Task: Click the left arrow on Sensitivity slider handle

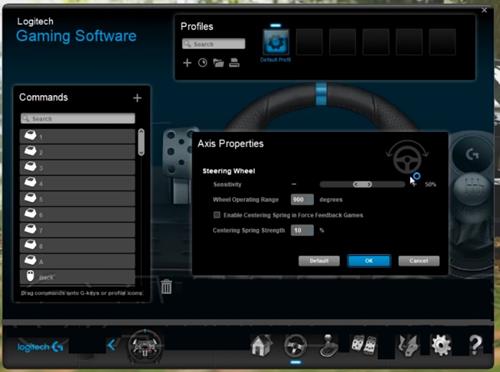Action: pyautogui.click(x=357, y=184)
